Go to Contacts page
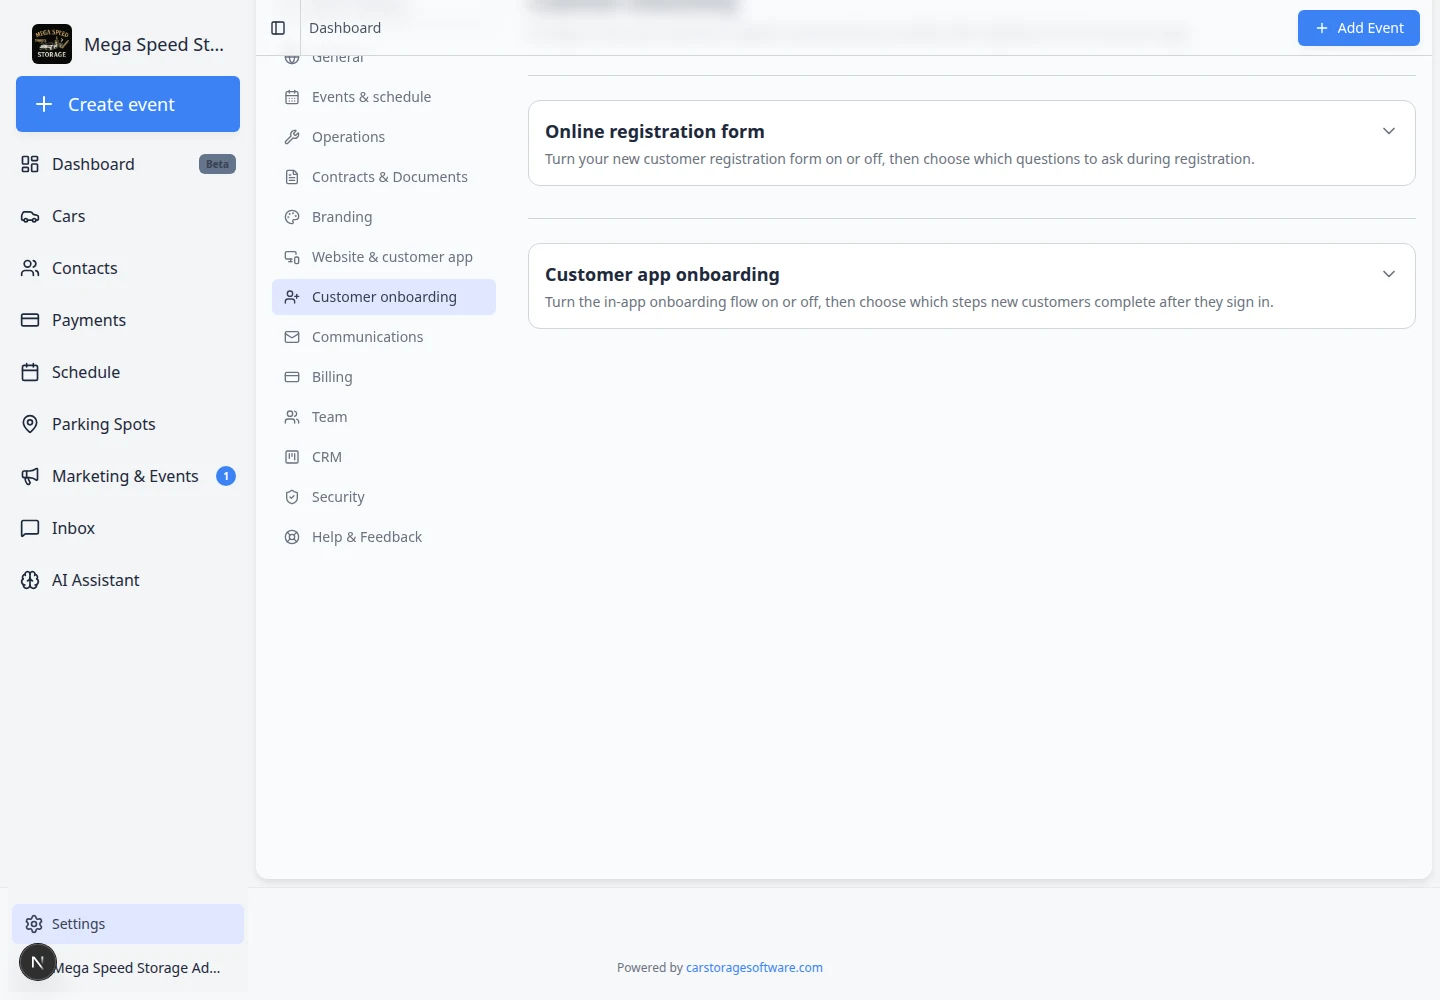 [x=128, y=268]
